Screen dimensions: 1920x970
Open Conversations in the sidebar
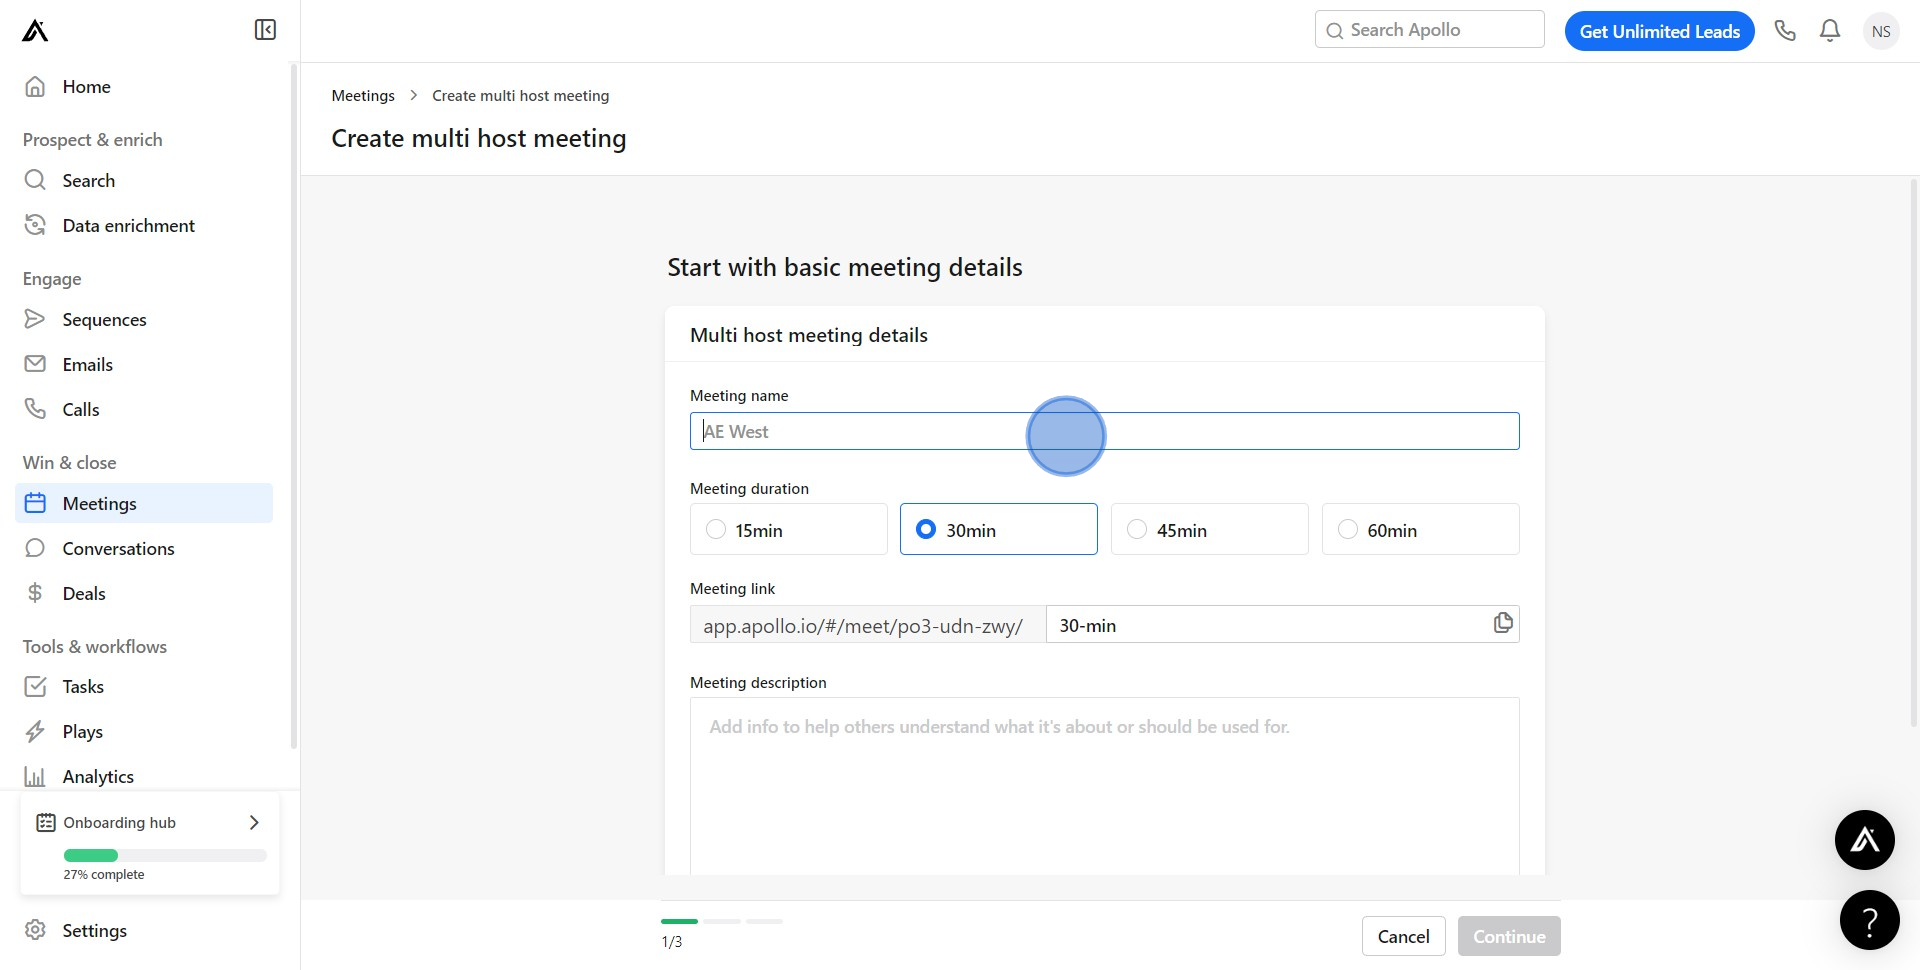point(144,548)
